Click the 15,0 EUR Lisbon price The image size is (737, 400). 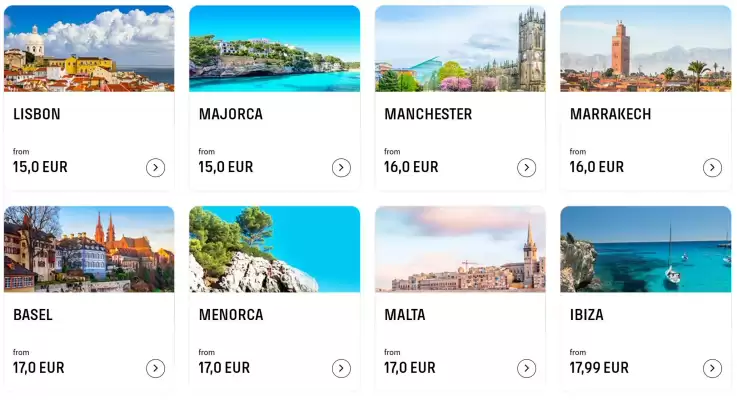(x=40, y=167)
